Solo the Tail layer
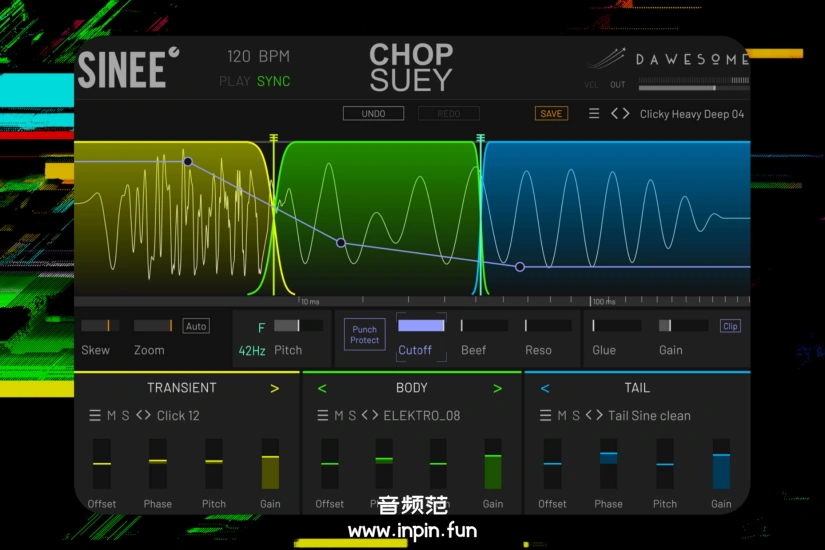Screen dimensions: 825x550 click(x=576, y=416)
